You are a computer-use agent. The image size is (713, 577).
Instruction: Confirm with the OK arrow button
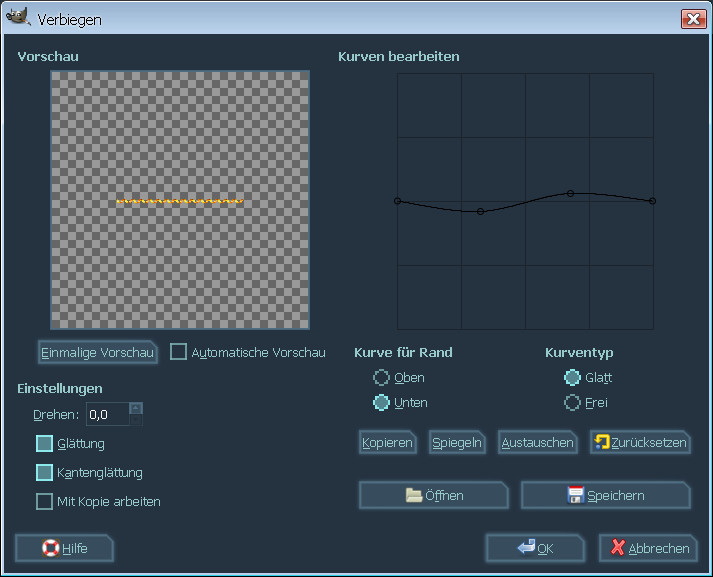(x=534, y=548)
